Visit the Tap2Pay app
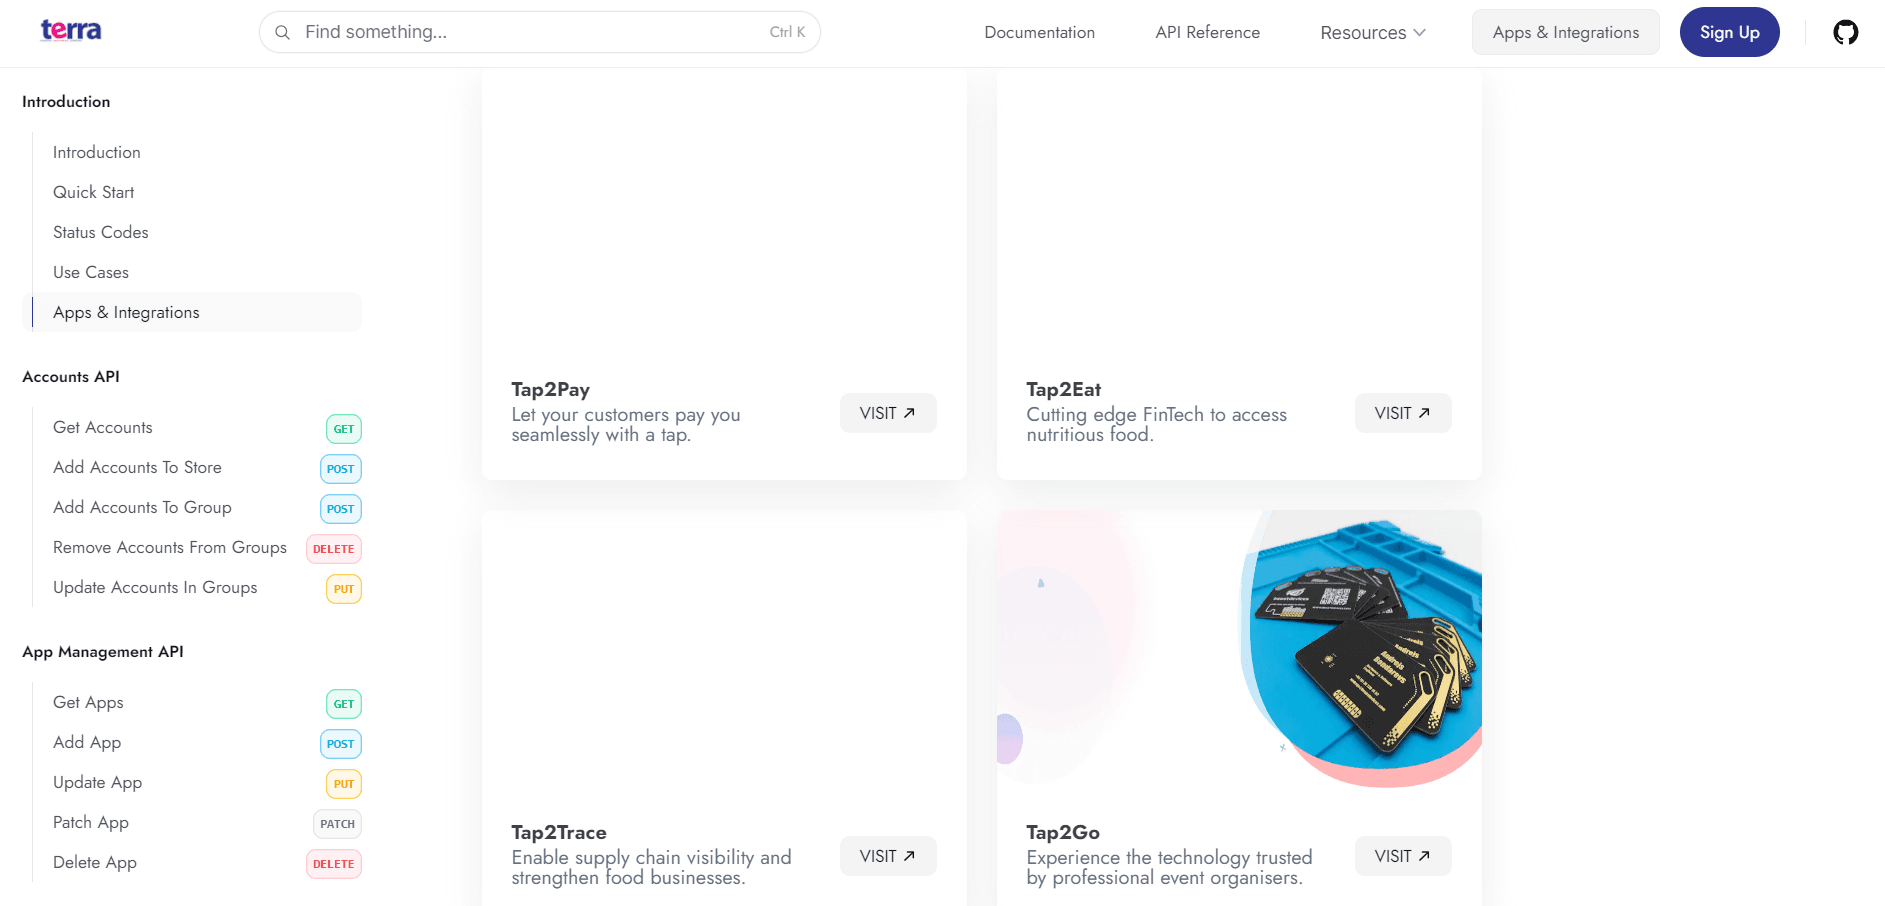 pos(887,413)
